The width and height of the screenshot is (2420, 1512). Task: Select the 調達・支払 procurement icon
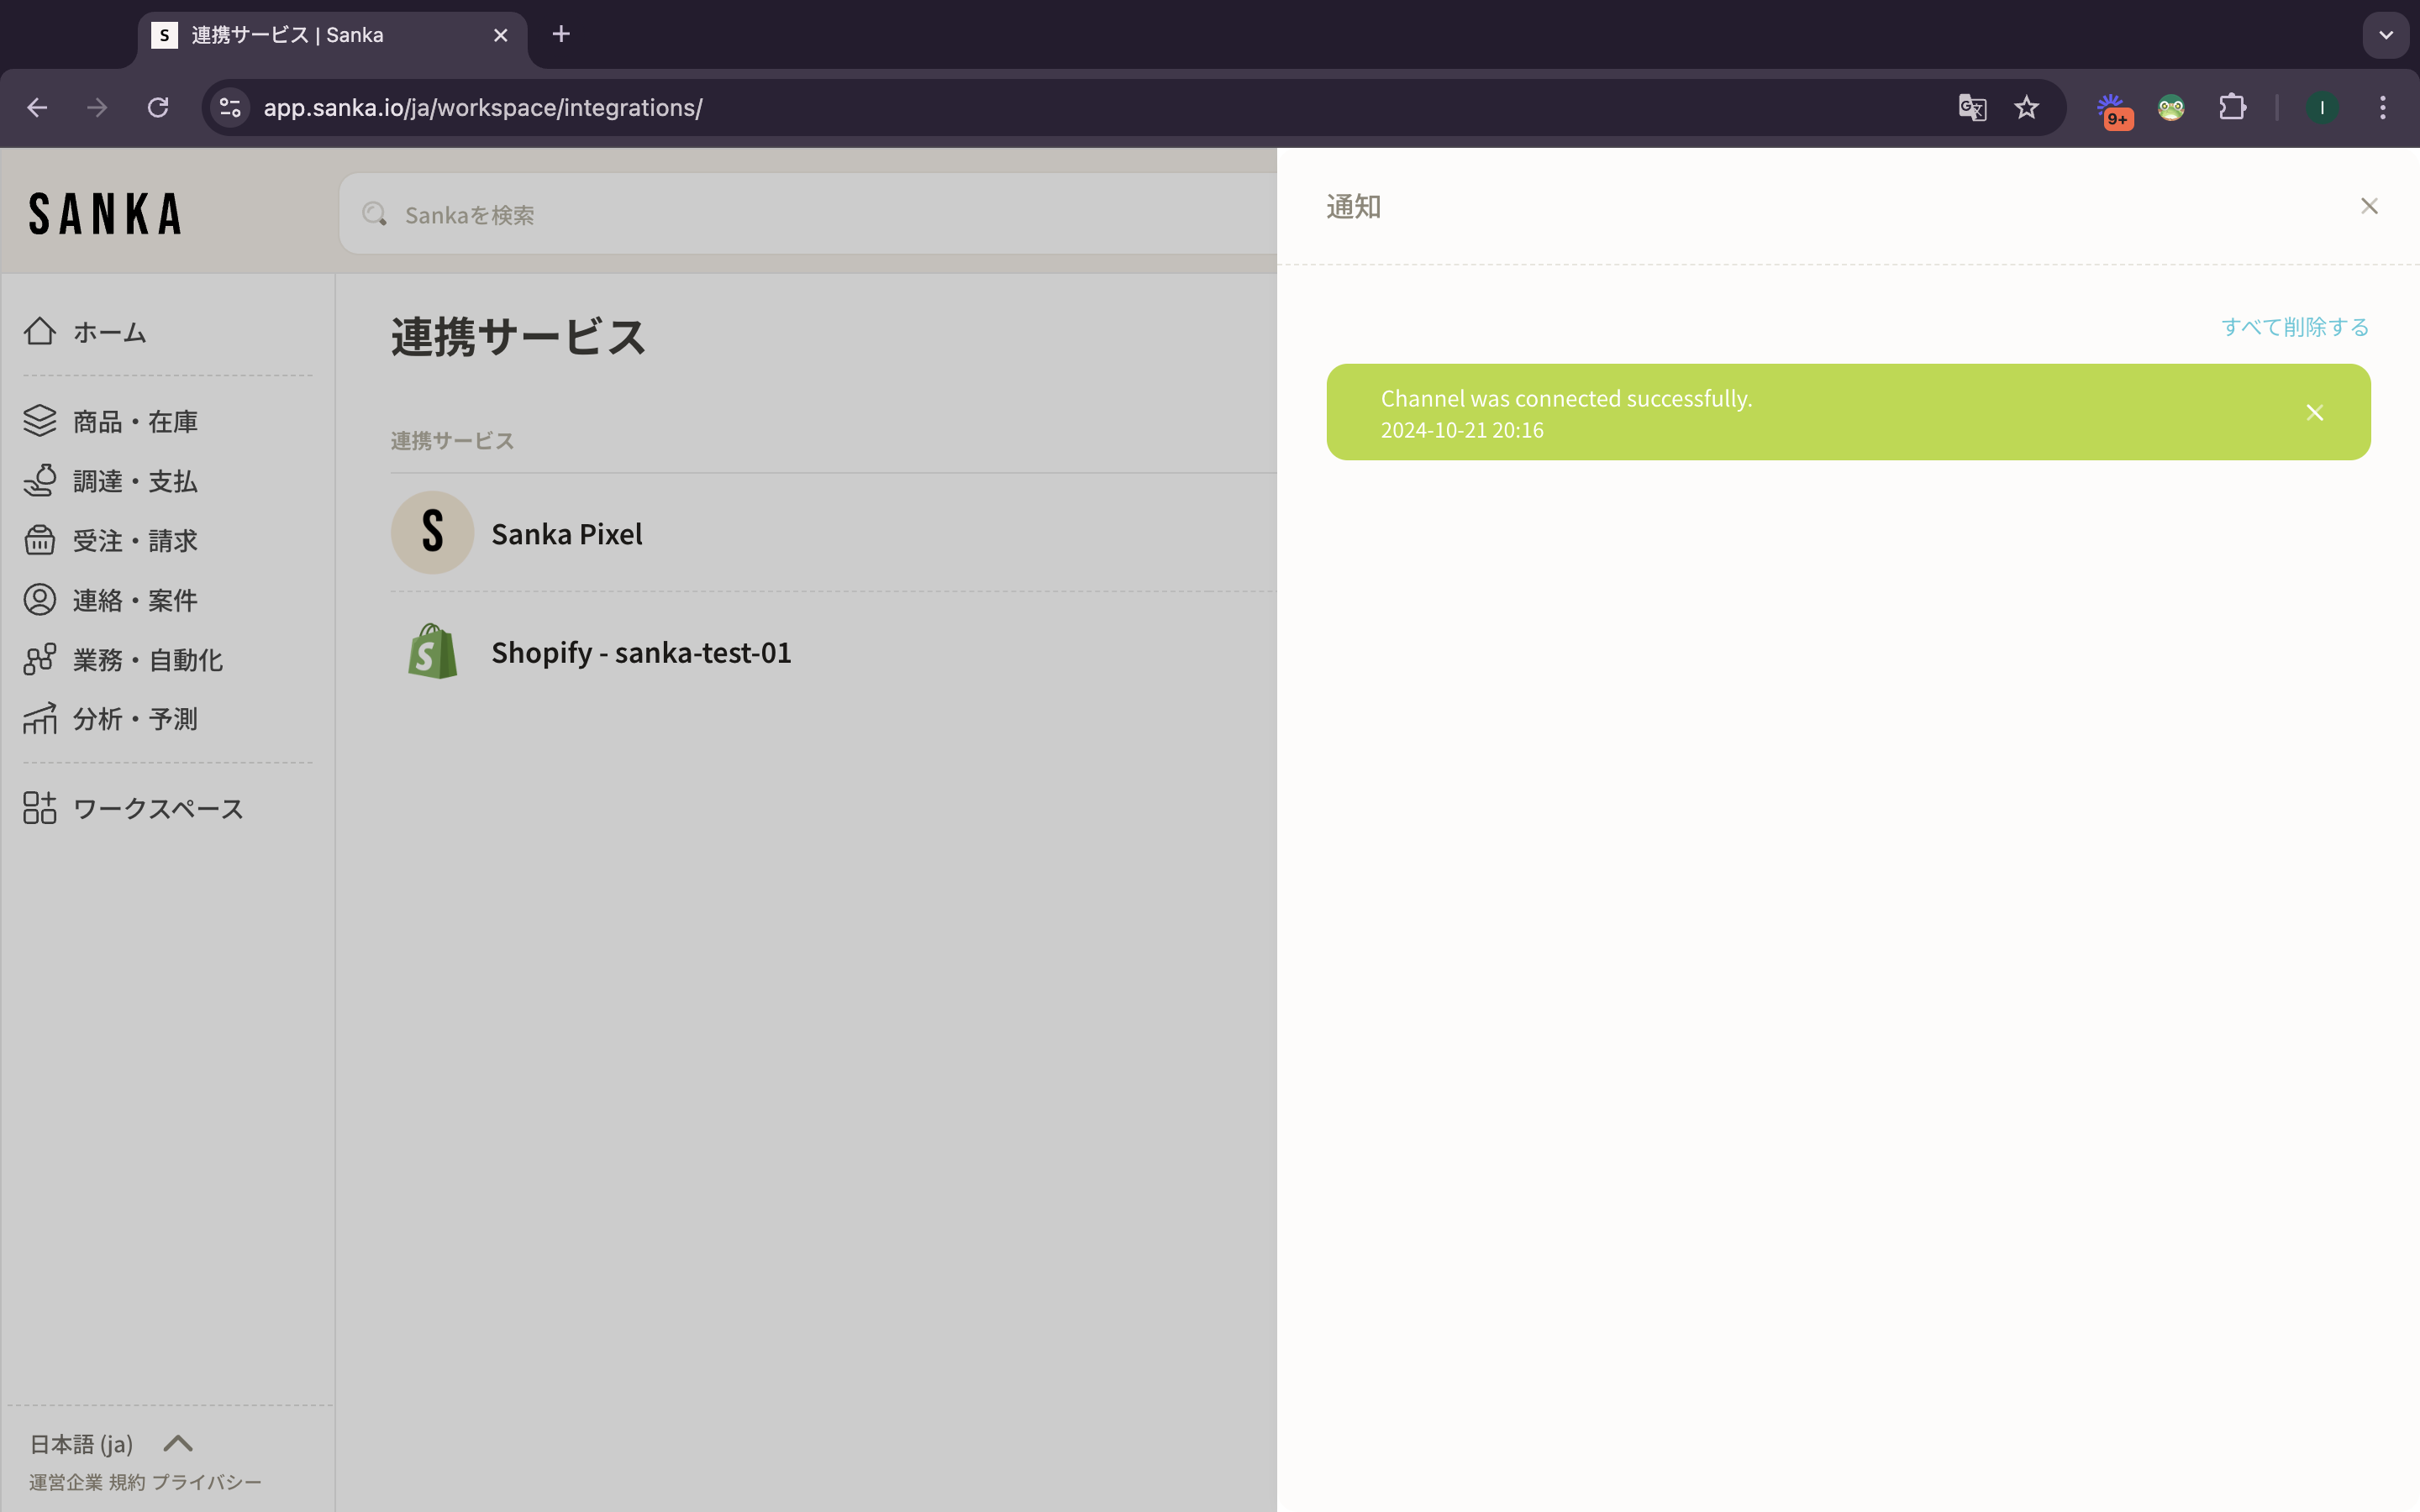[40, 481]
